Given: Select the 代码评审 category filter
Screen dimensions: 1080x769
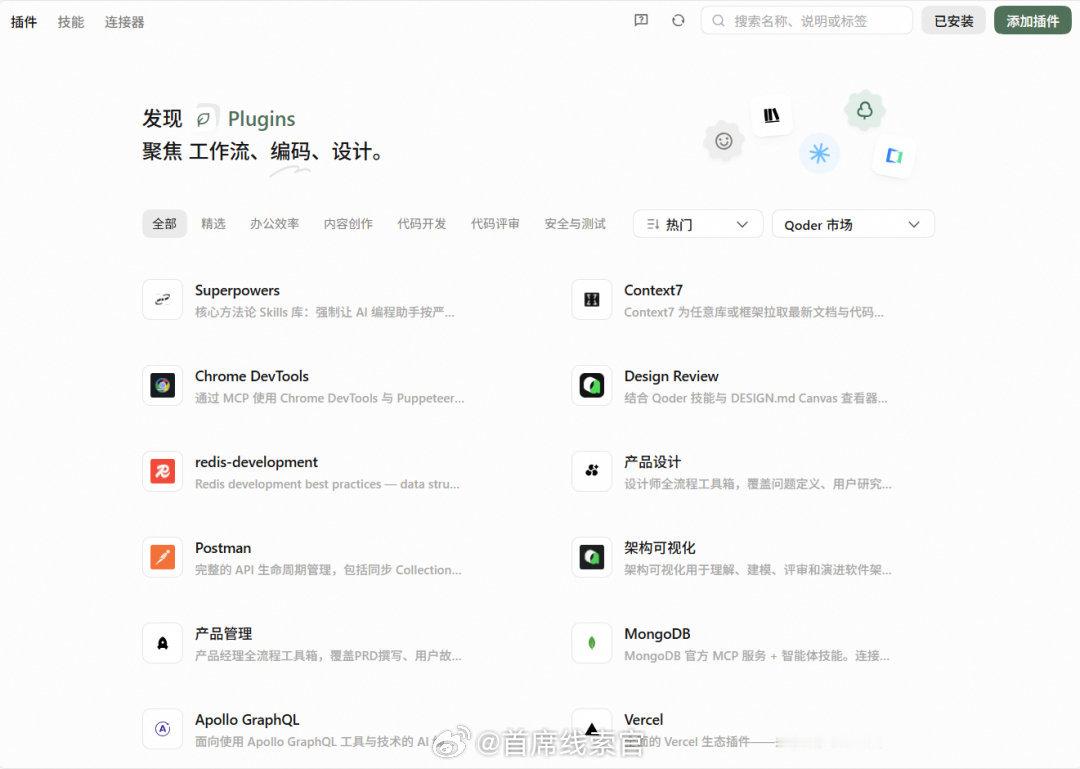Looking at the screenshot, I should (495, 224).
